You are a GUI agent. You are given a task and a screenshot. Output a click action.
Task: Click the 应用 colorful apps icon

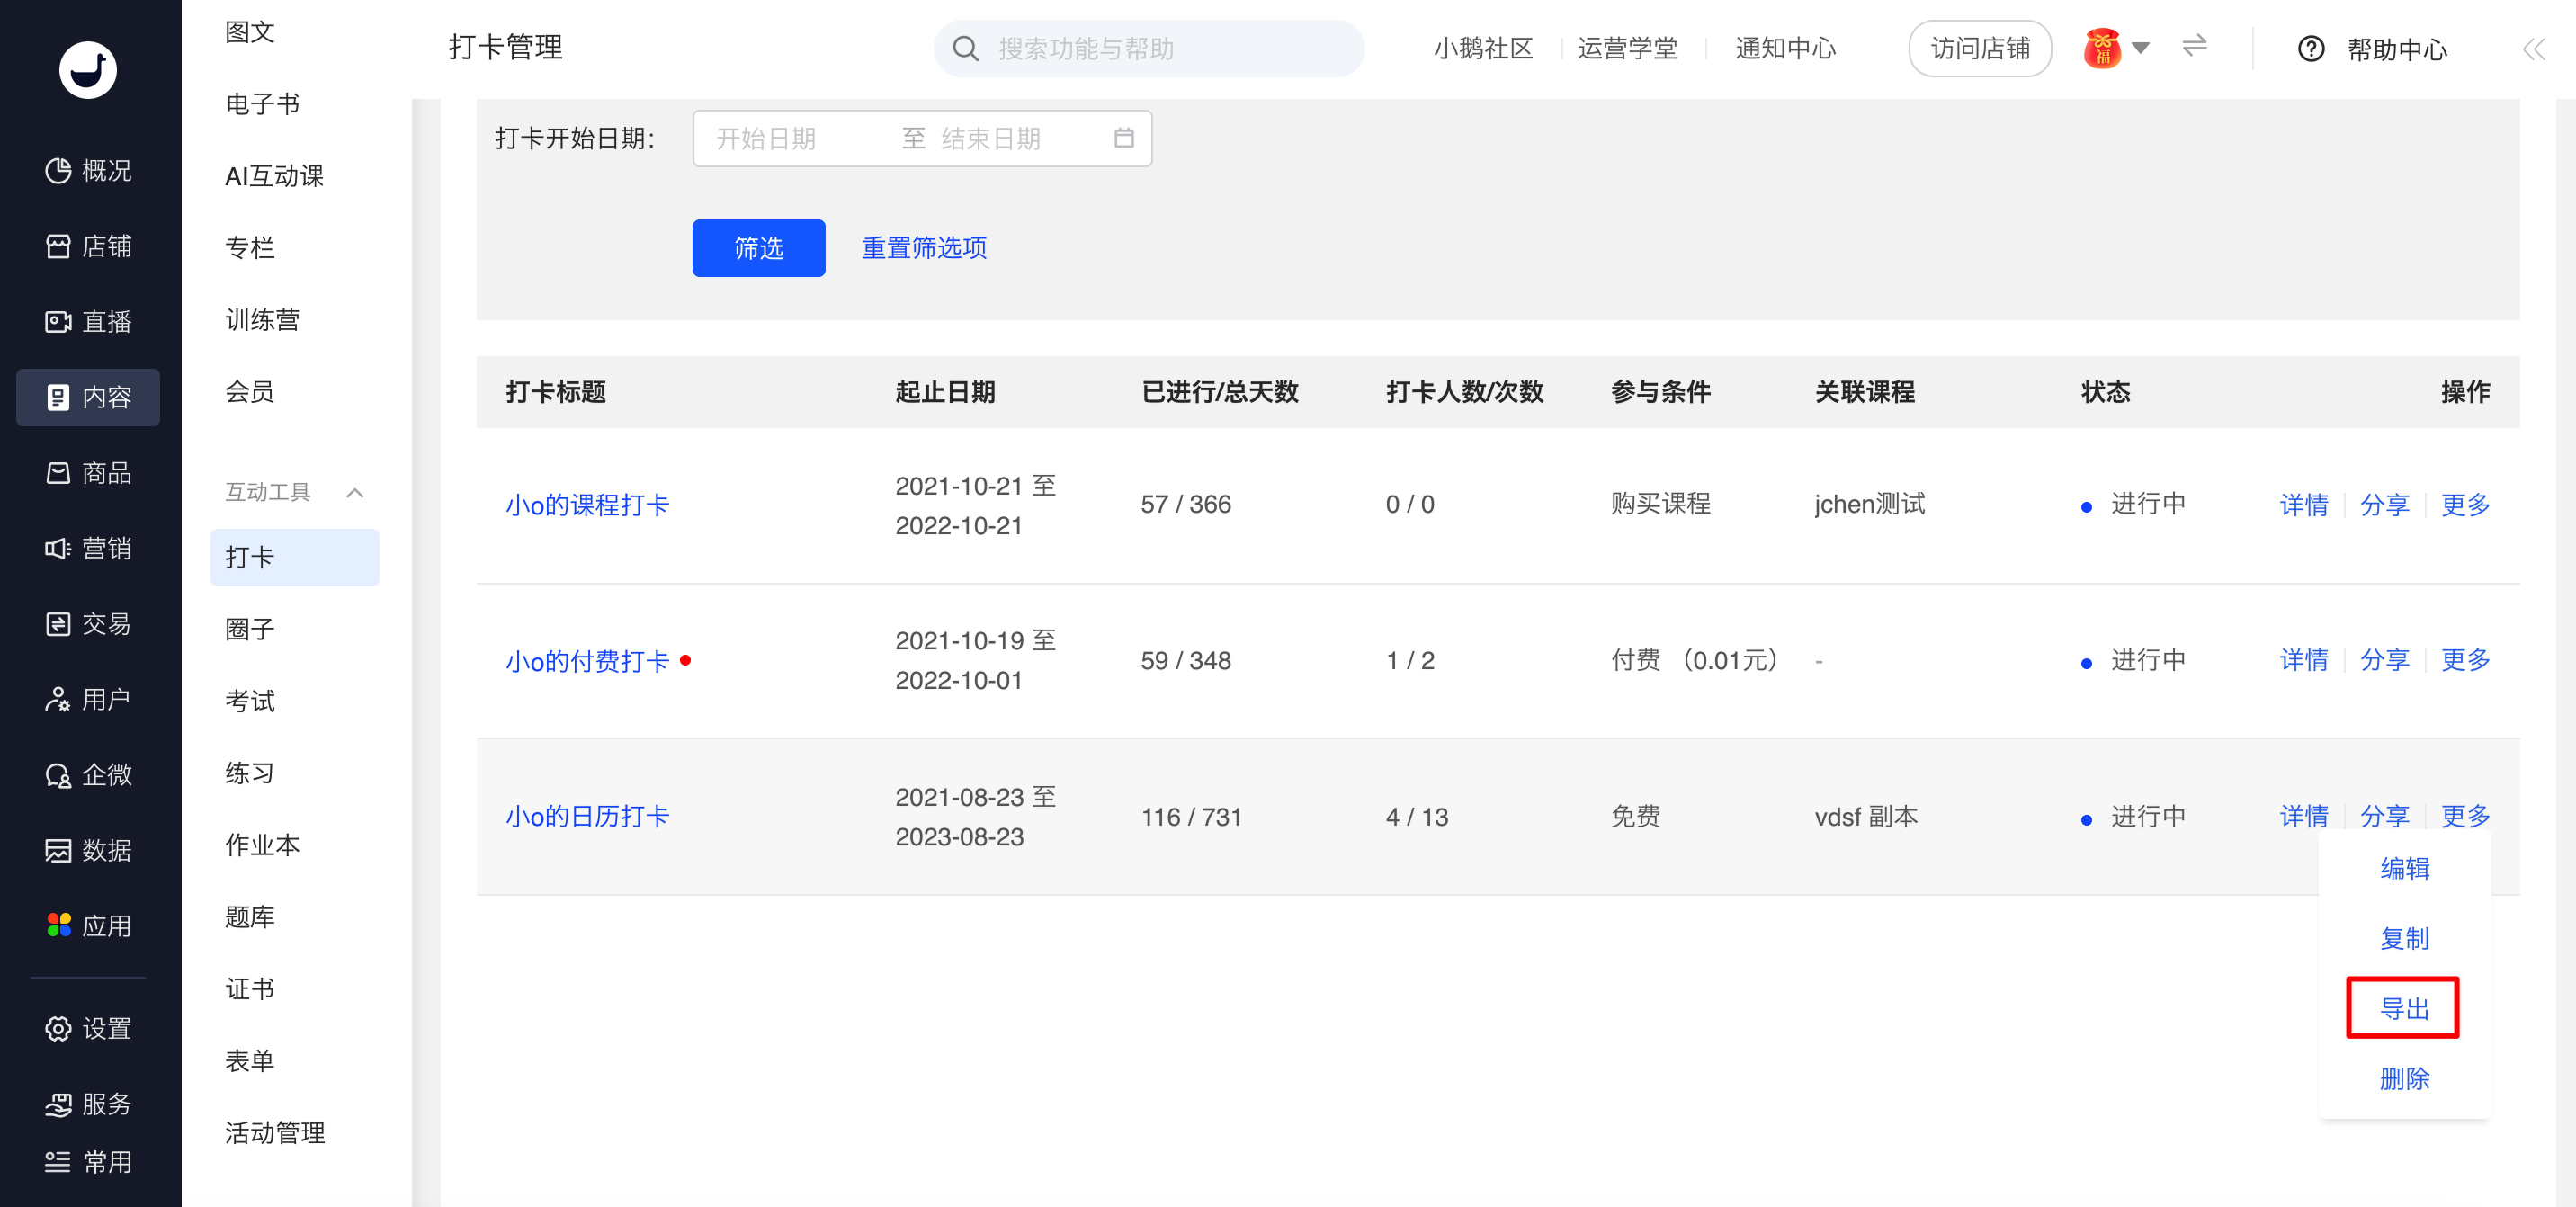(58, 925)
